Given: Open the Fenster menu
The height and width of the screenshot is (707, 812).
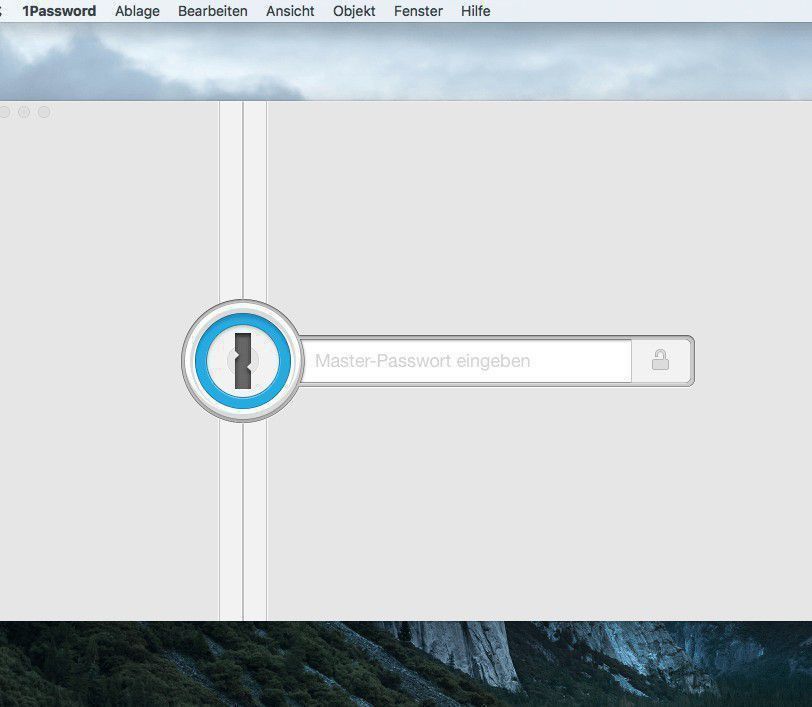Looking at the screenshot, I should pos(418,11).
